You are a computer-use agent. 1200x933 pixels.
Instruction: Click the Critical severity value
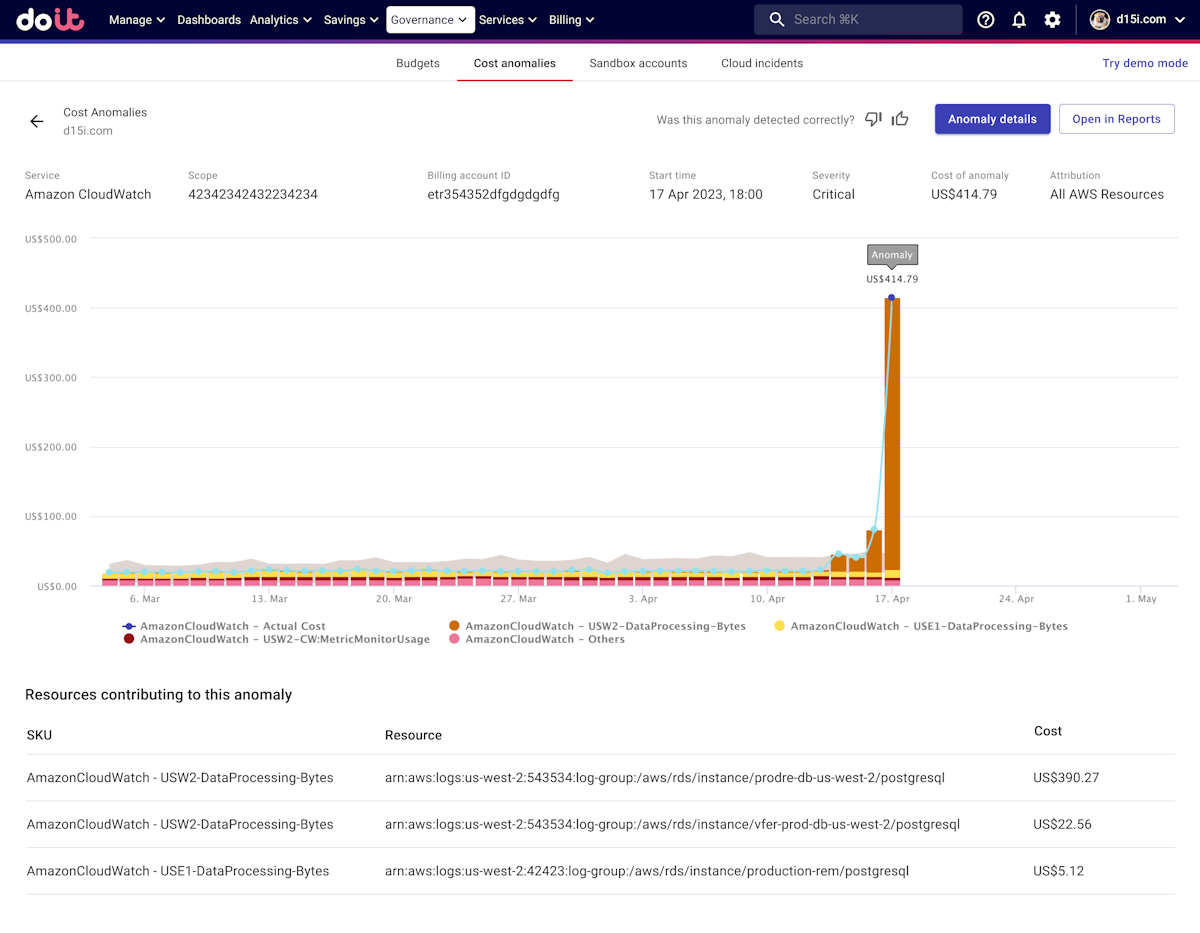tap(833, 194)
